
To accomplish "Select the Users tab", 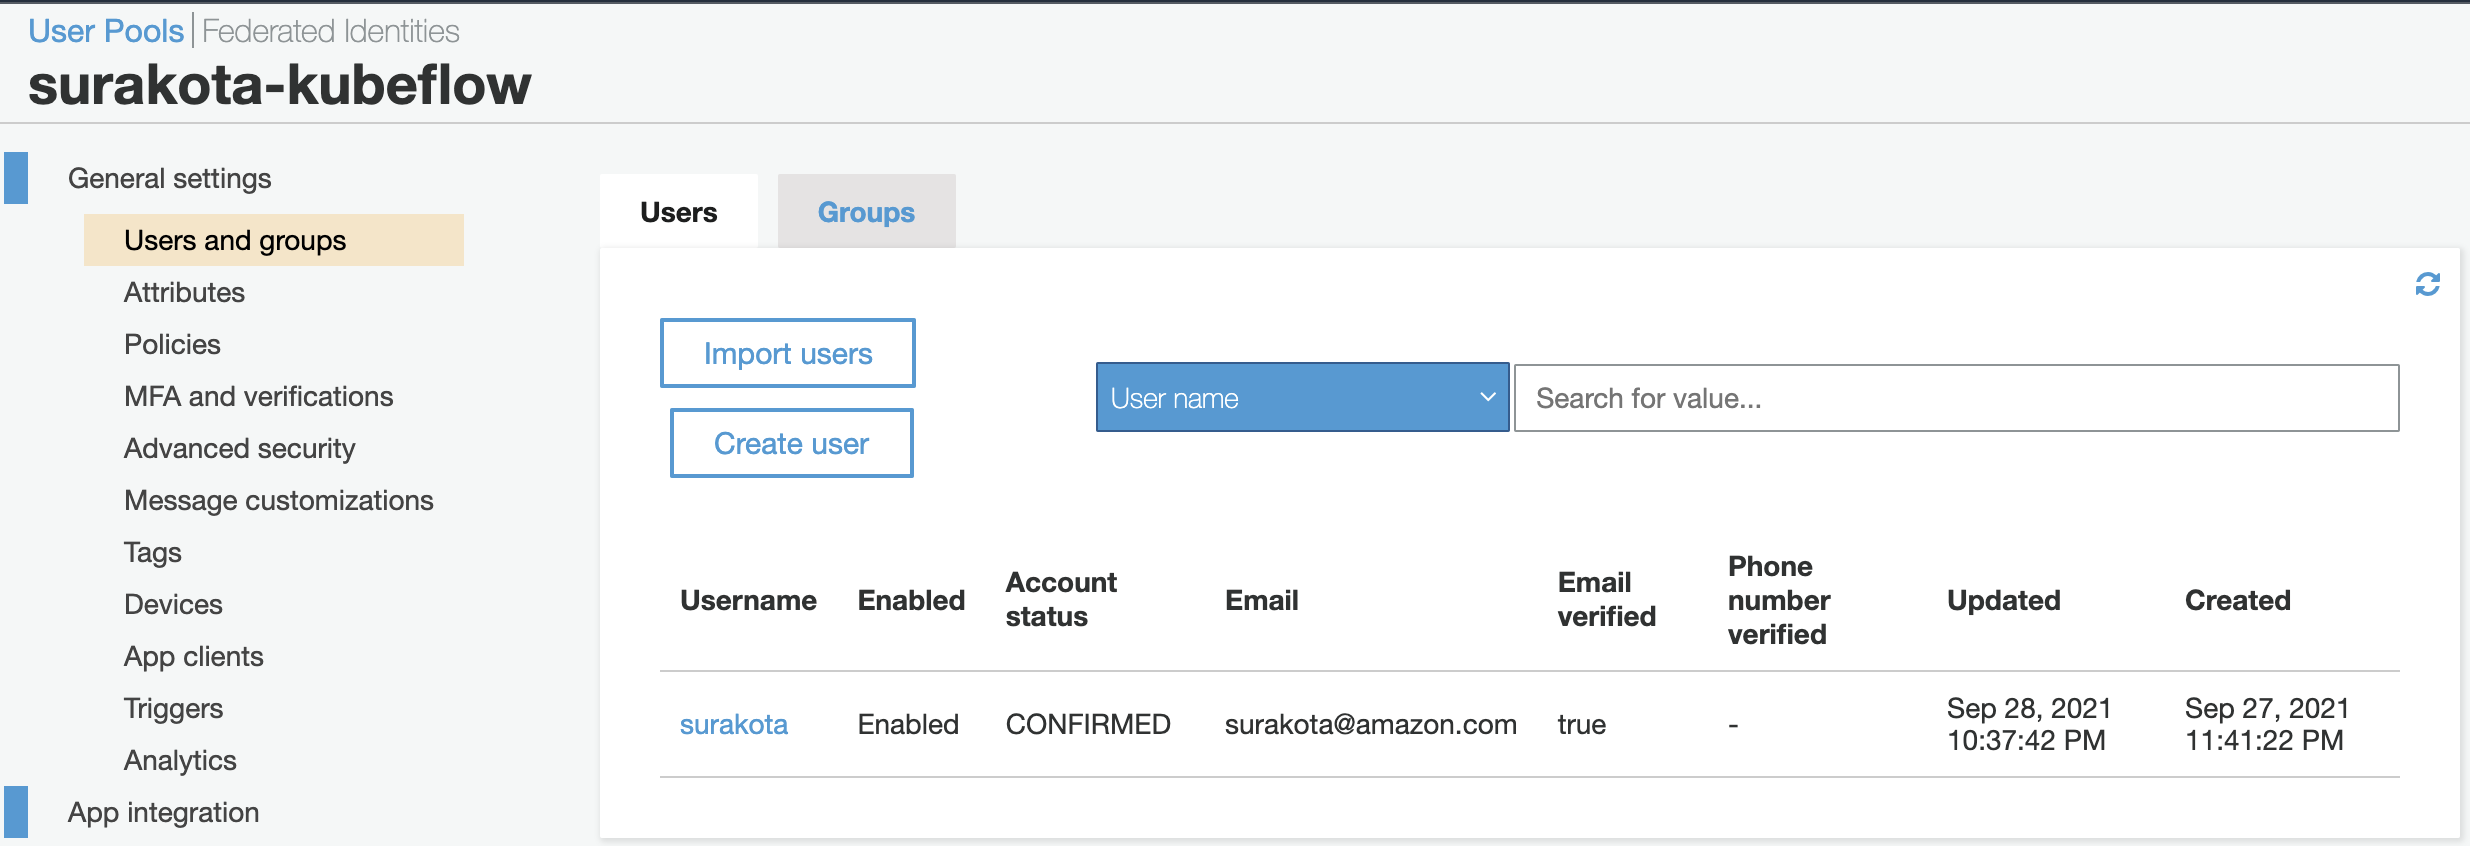I will pos(679,212).
